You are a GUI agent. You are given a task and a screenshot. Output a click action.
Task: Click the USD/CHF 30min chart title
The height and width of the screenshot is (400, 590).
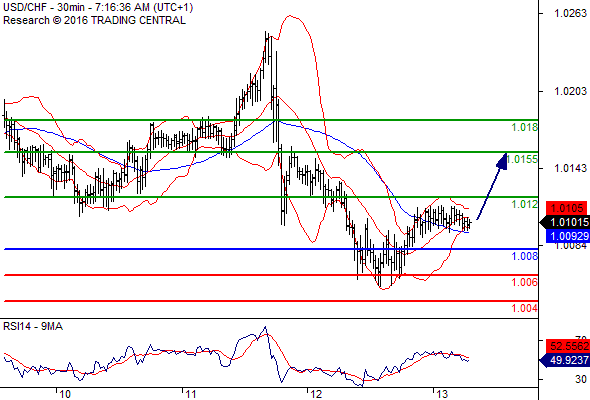coord(98,8)
